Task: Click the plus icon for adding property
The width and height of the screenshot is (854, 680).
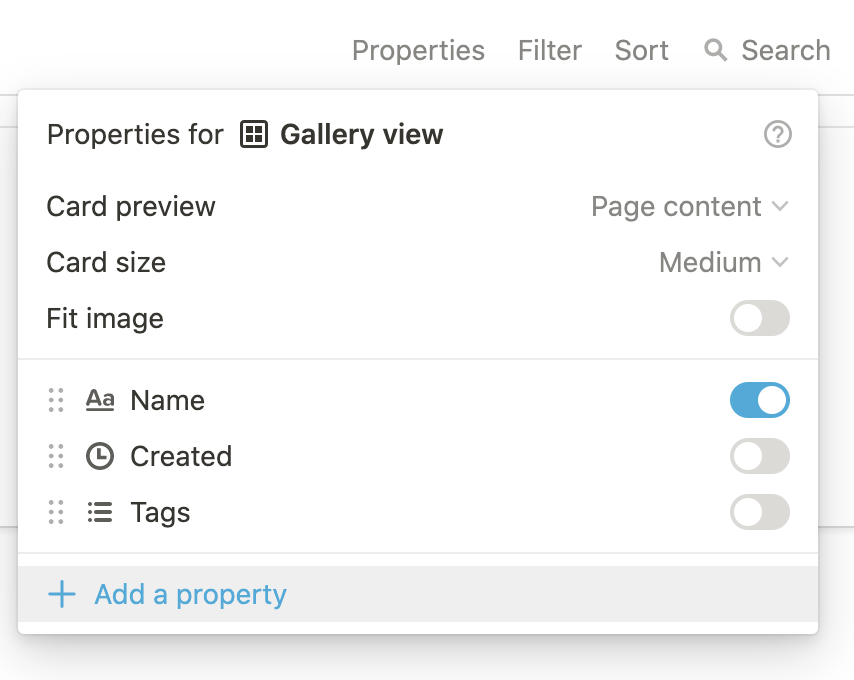Action: (x=62, y=595)
